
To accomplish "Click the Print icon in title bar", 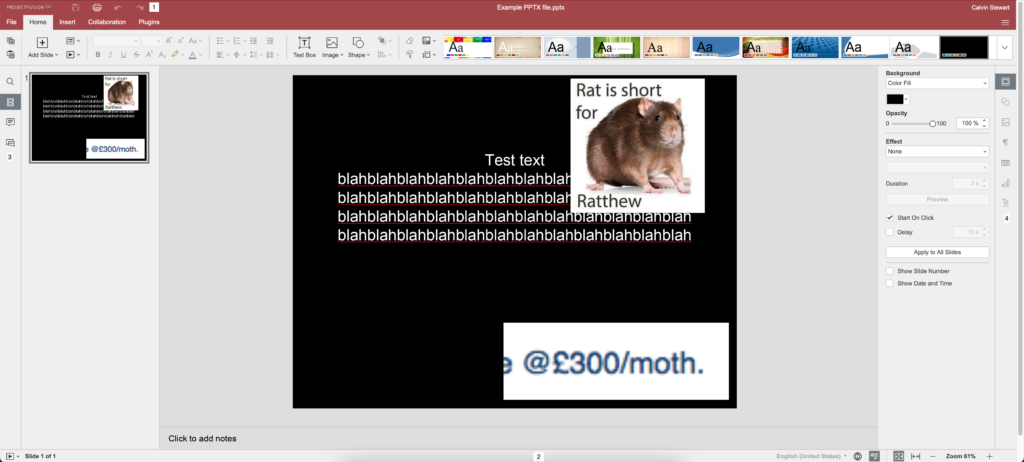I will tap(97, 7).
